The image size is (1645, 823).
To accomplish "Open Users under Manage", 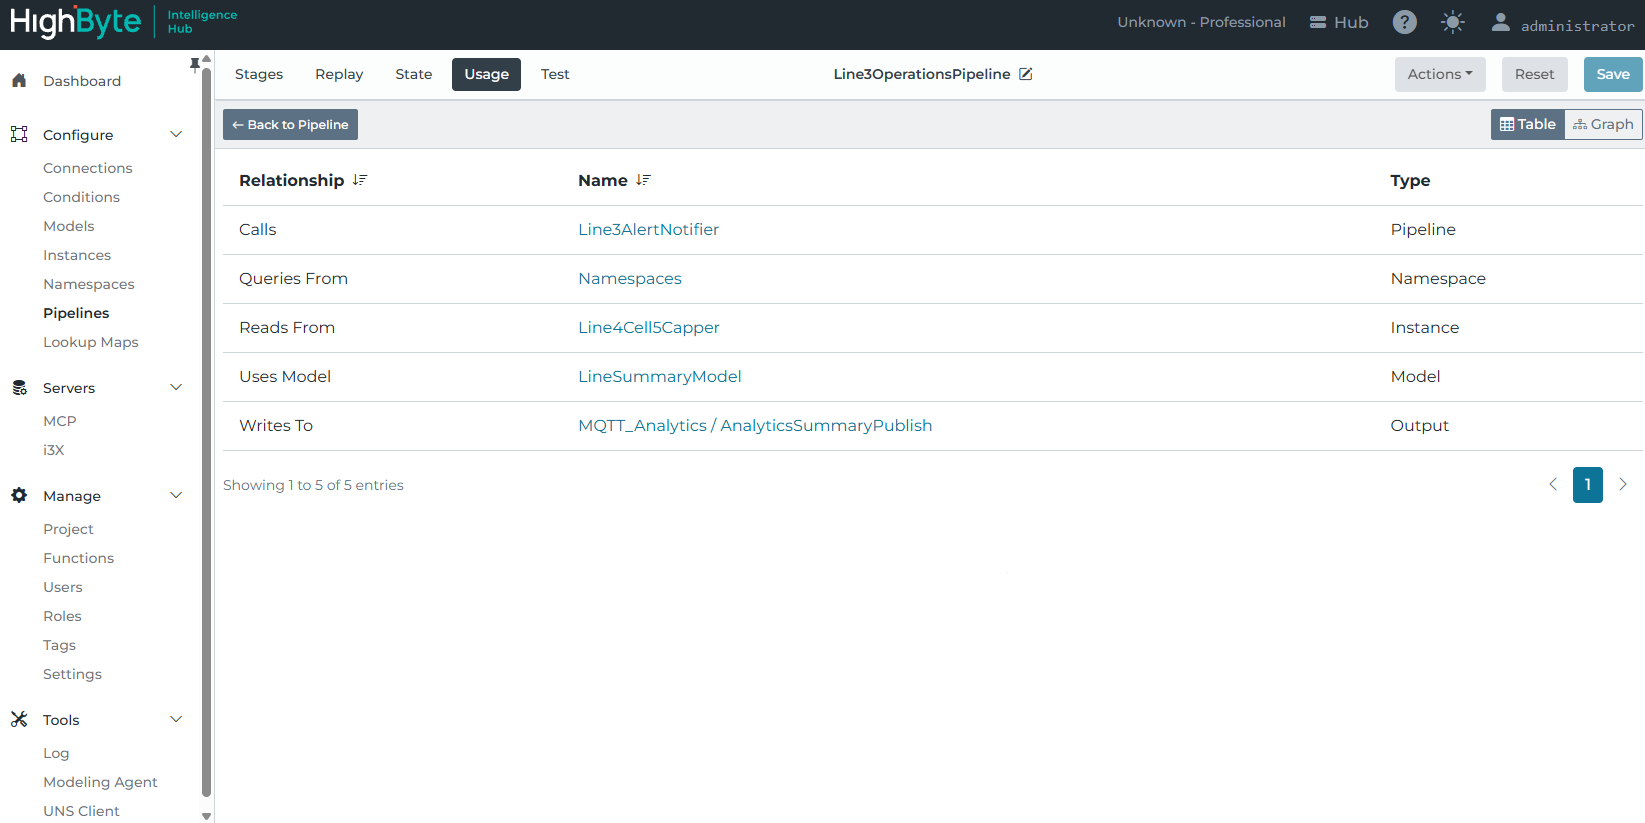I will pos(63,587).
